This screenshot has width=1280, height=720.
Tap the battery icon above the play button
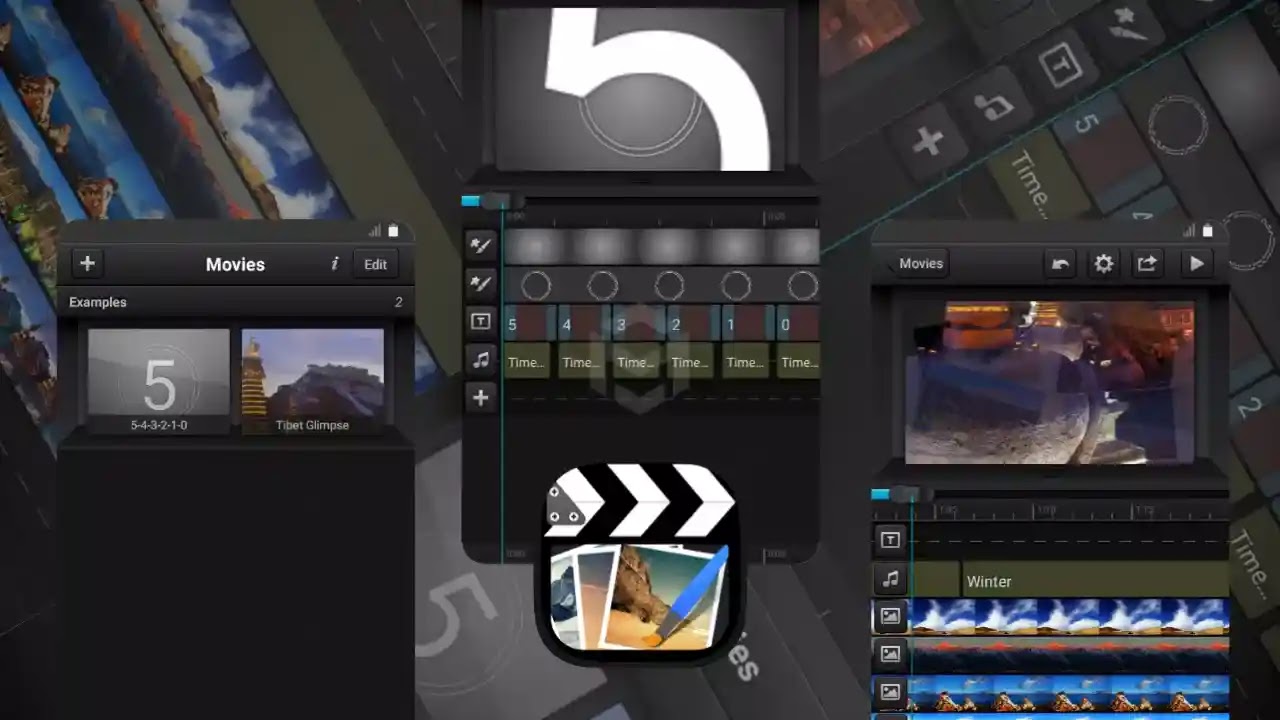click(x=1207, y=230)
